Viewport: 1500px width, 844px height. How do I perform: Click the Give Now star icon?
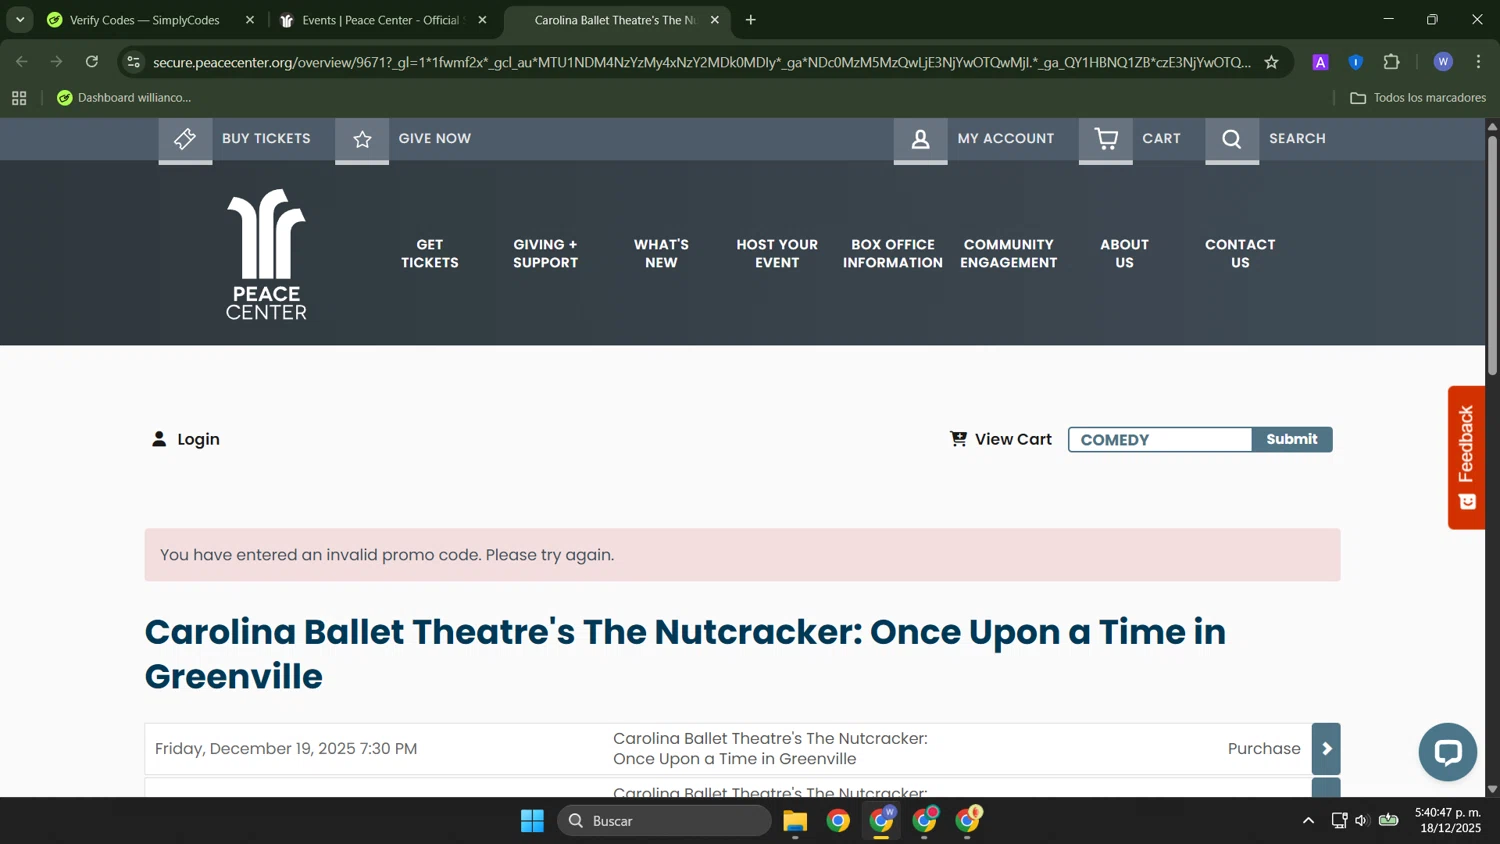[x=362, y=139]
